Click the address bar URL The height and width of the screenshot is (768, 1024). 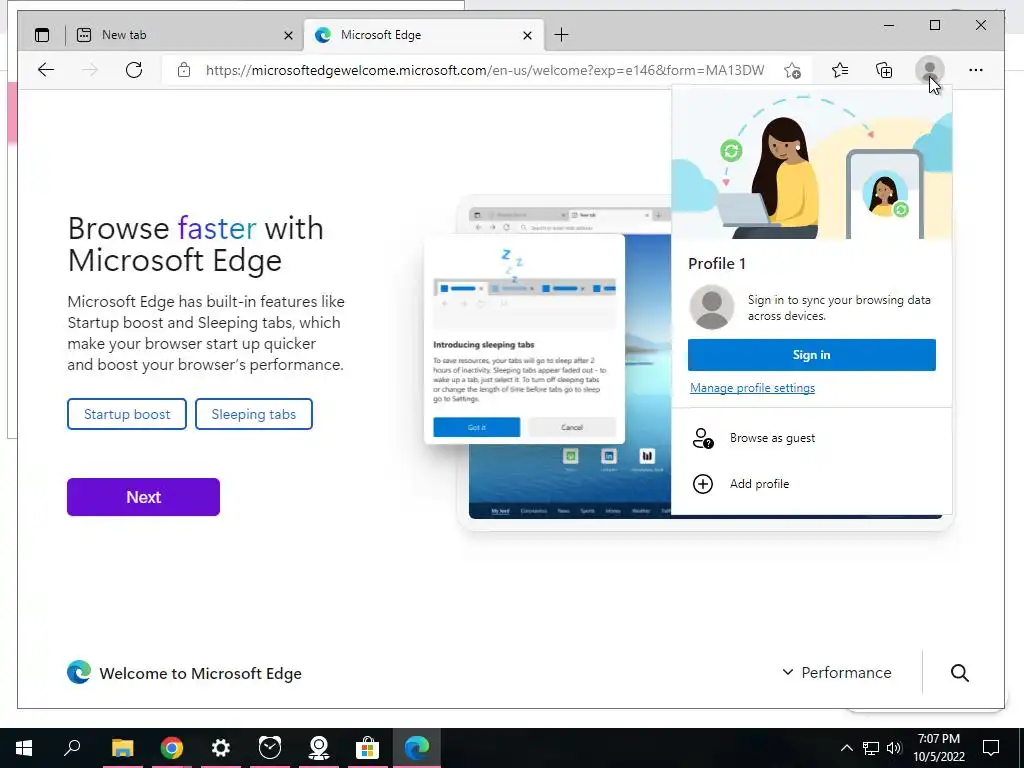click(485, 70)
